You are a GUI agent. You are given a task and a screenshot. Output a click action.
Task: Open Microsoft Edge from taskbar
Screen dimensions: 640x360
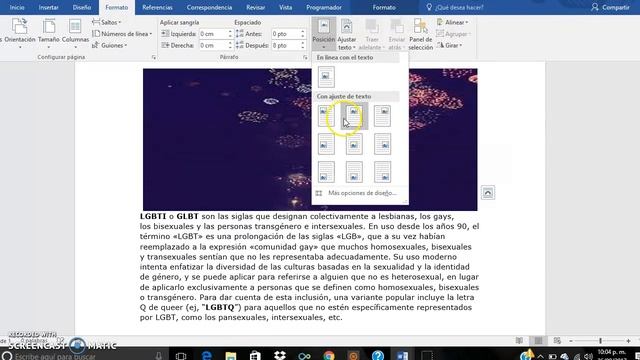click(207, 356)
